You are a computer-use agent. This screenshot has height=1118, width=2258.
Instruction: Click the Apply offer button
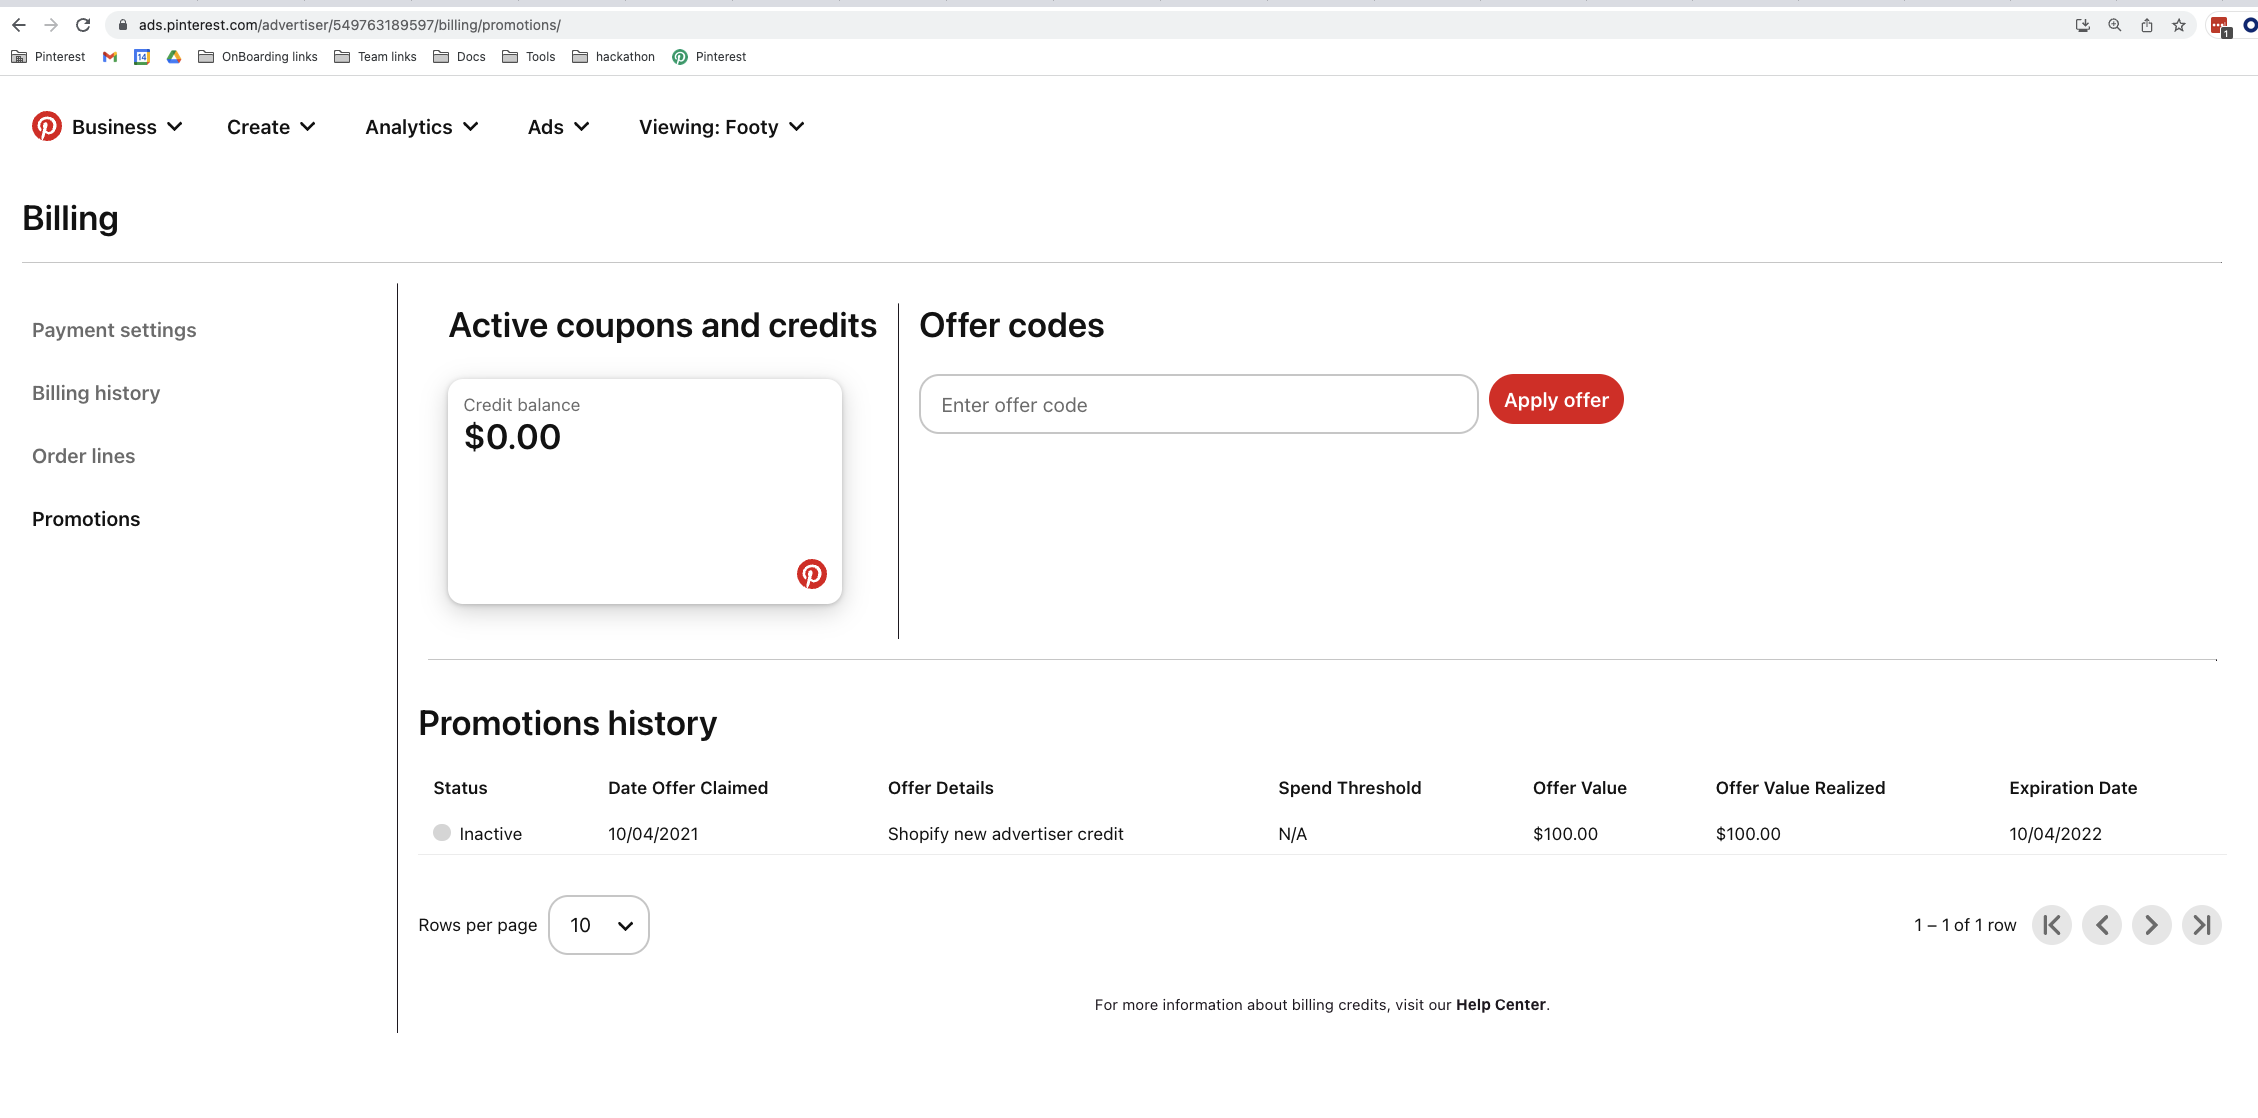[x=1556, y=399]
